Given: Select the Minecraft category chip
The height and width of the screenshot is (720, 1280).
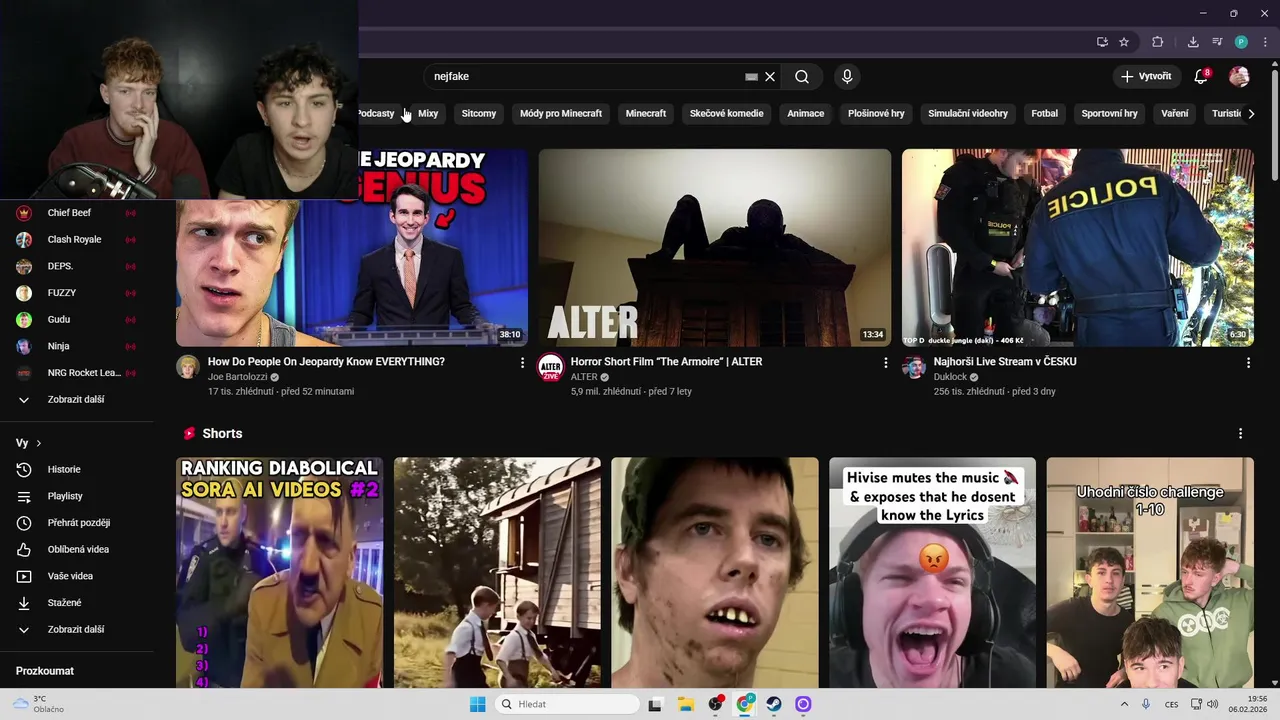Looking at the screenshot, I should (x=646, y=113).
